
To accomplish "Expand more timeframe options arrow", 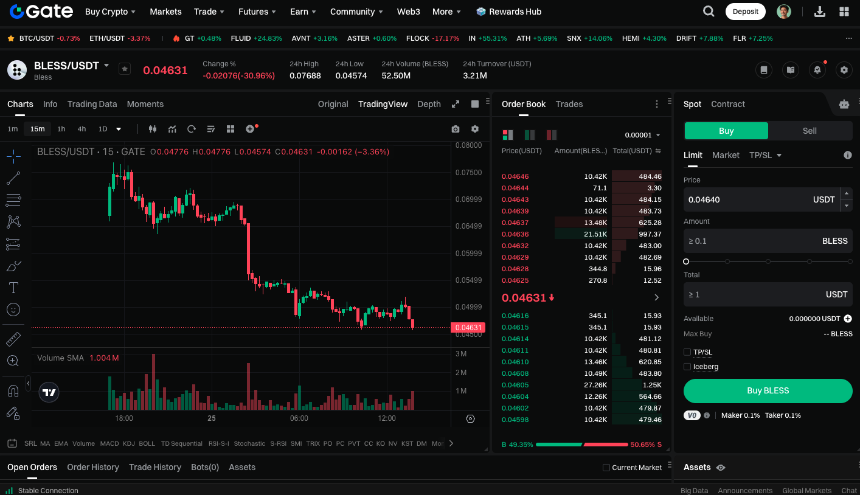I will (x=118, y=129).
